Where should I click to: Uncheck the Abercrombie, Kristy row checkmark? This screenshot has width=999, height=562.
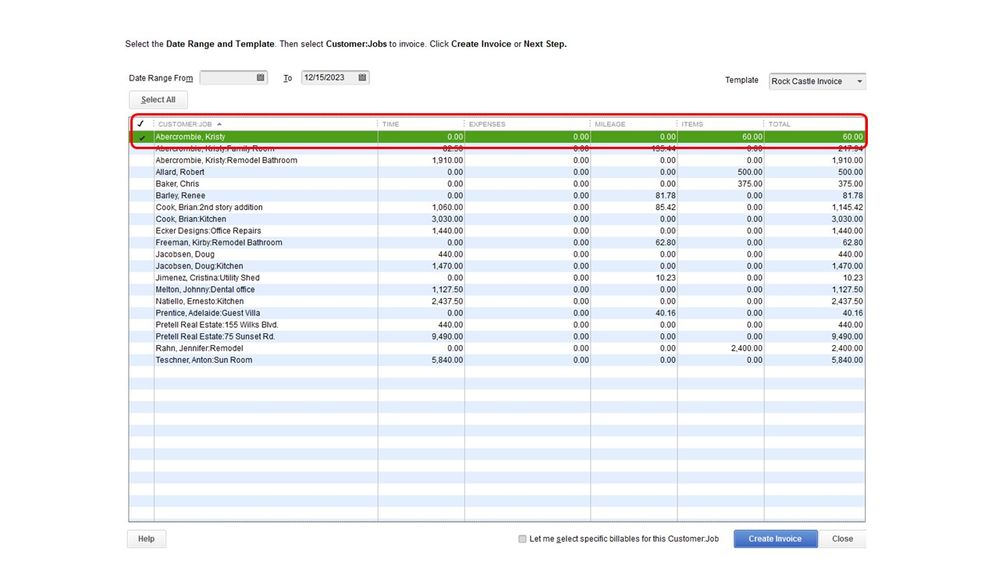[141, 137]
